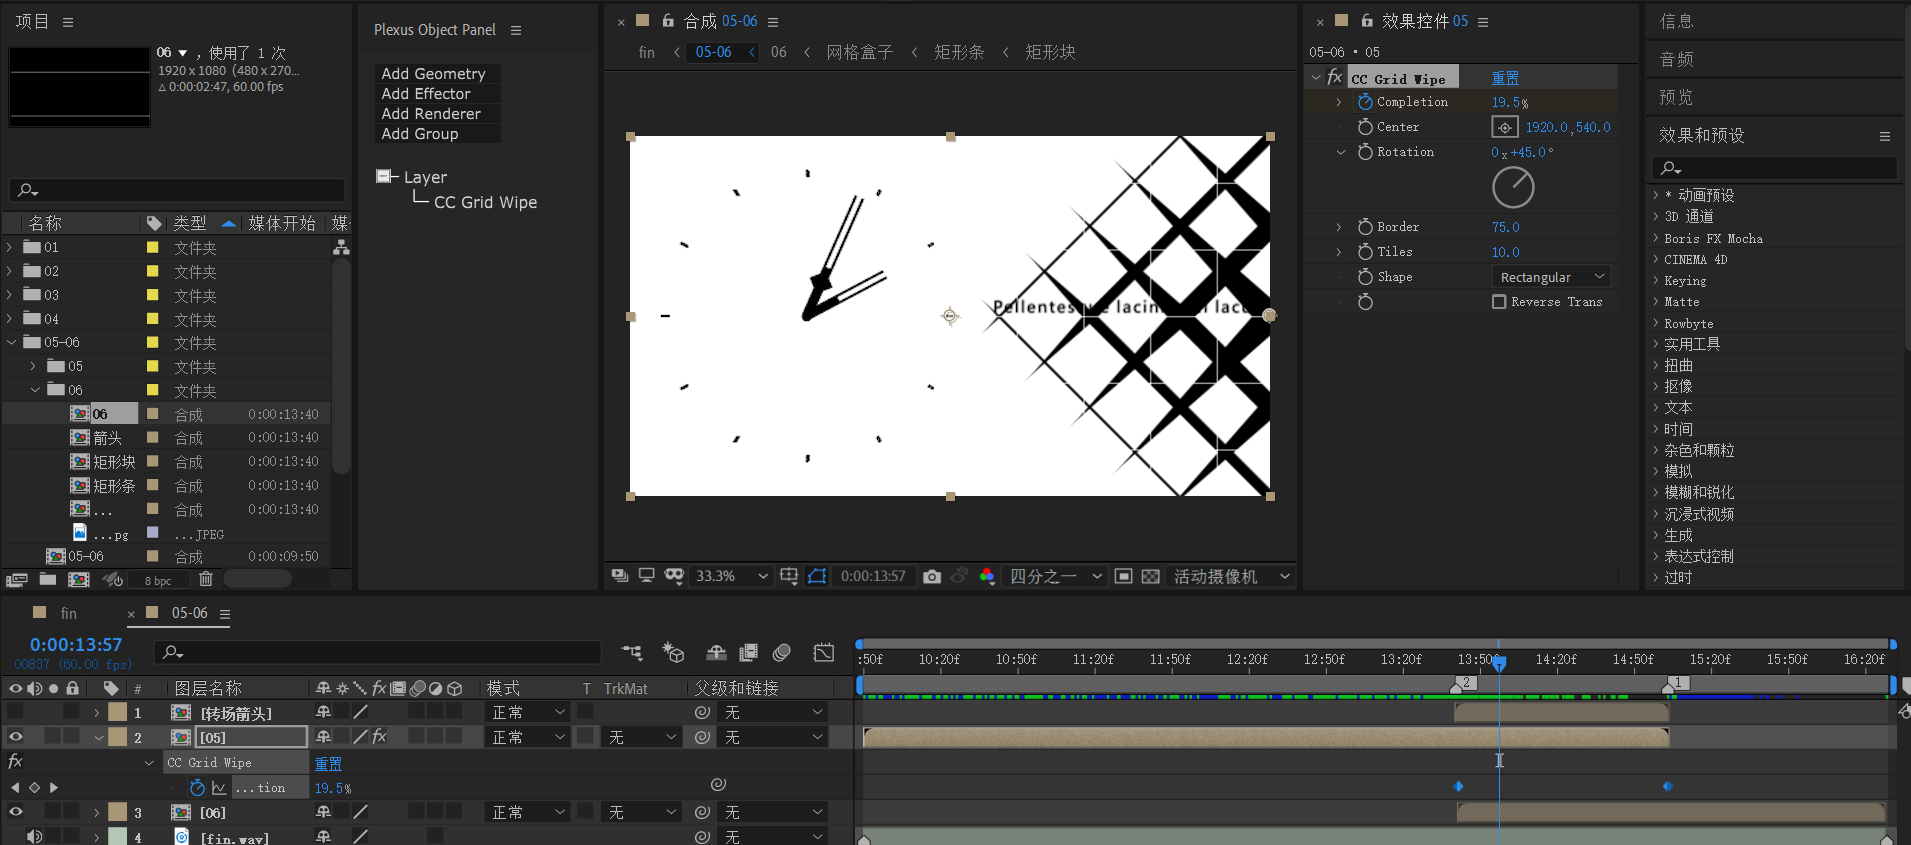Collapse the 05-06 folder in the Project panel
This screenshot has height=845, width=1911.
(11, 342)
